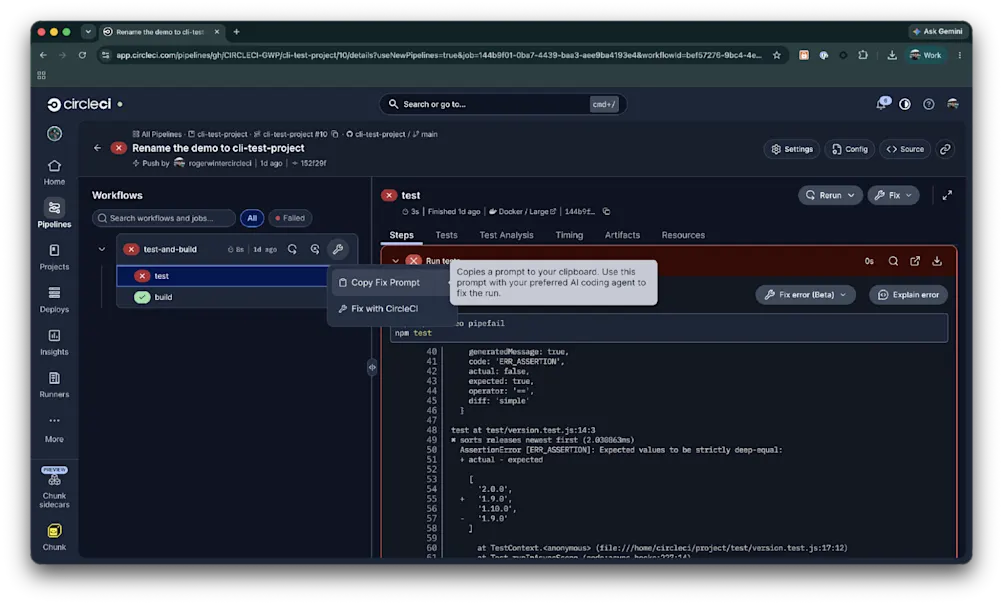Collapse the test-and-build workflow
Viewport: 1003px width, 605px height.
pos(102,249)
